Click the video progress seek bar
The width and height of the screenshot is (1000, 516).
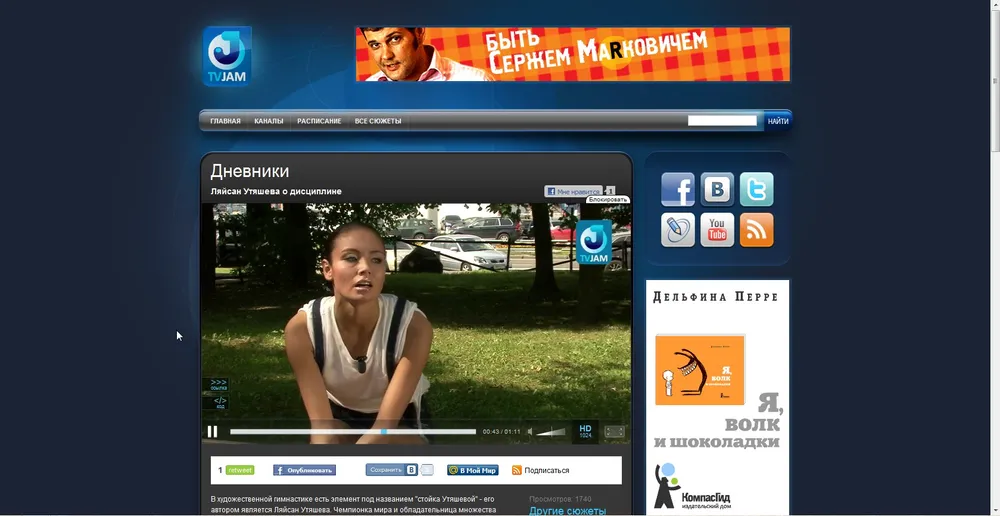pyautogui.click(x=352, y=432)
